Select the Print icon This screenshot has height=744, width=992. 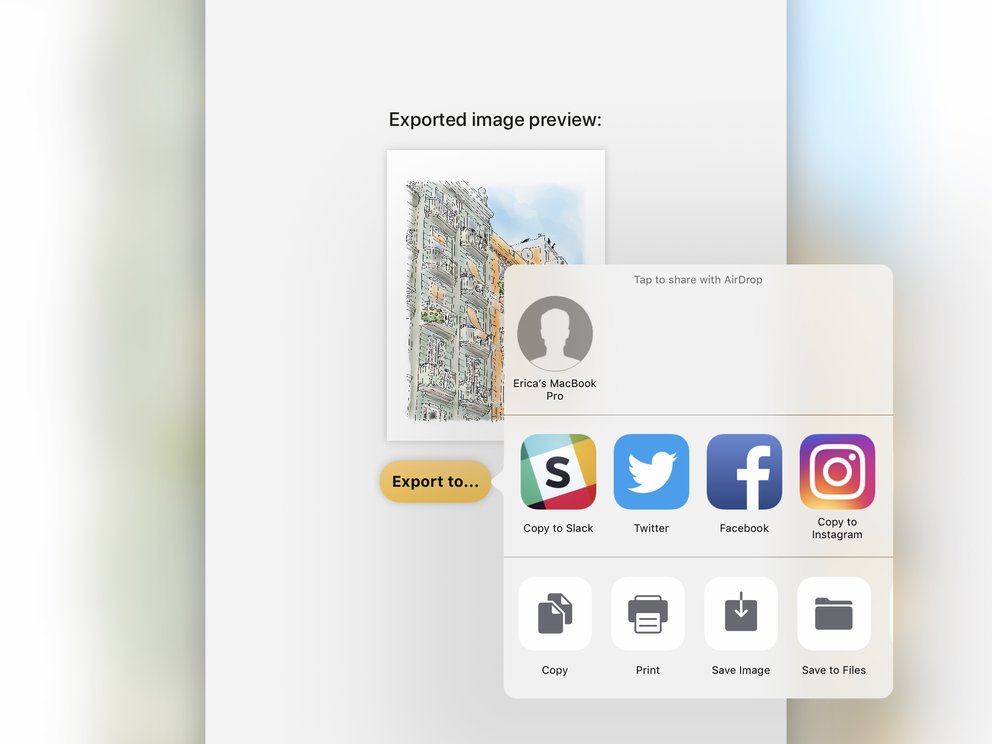click(x=648, y=613)
